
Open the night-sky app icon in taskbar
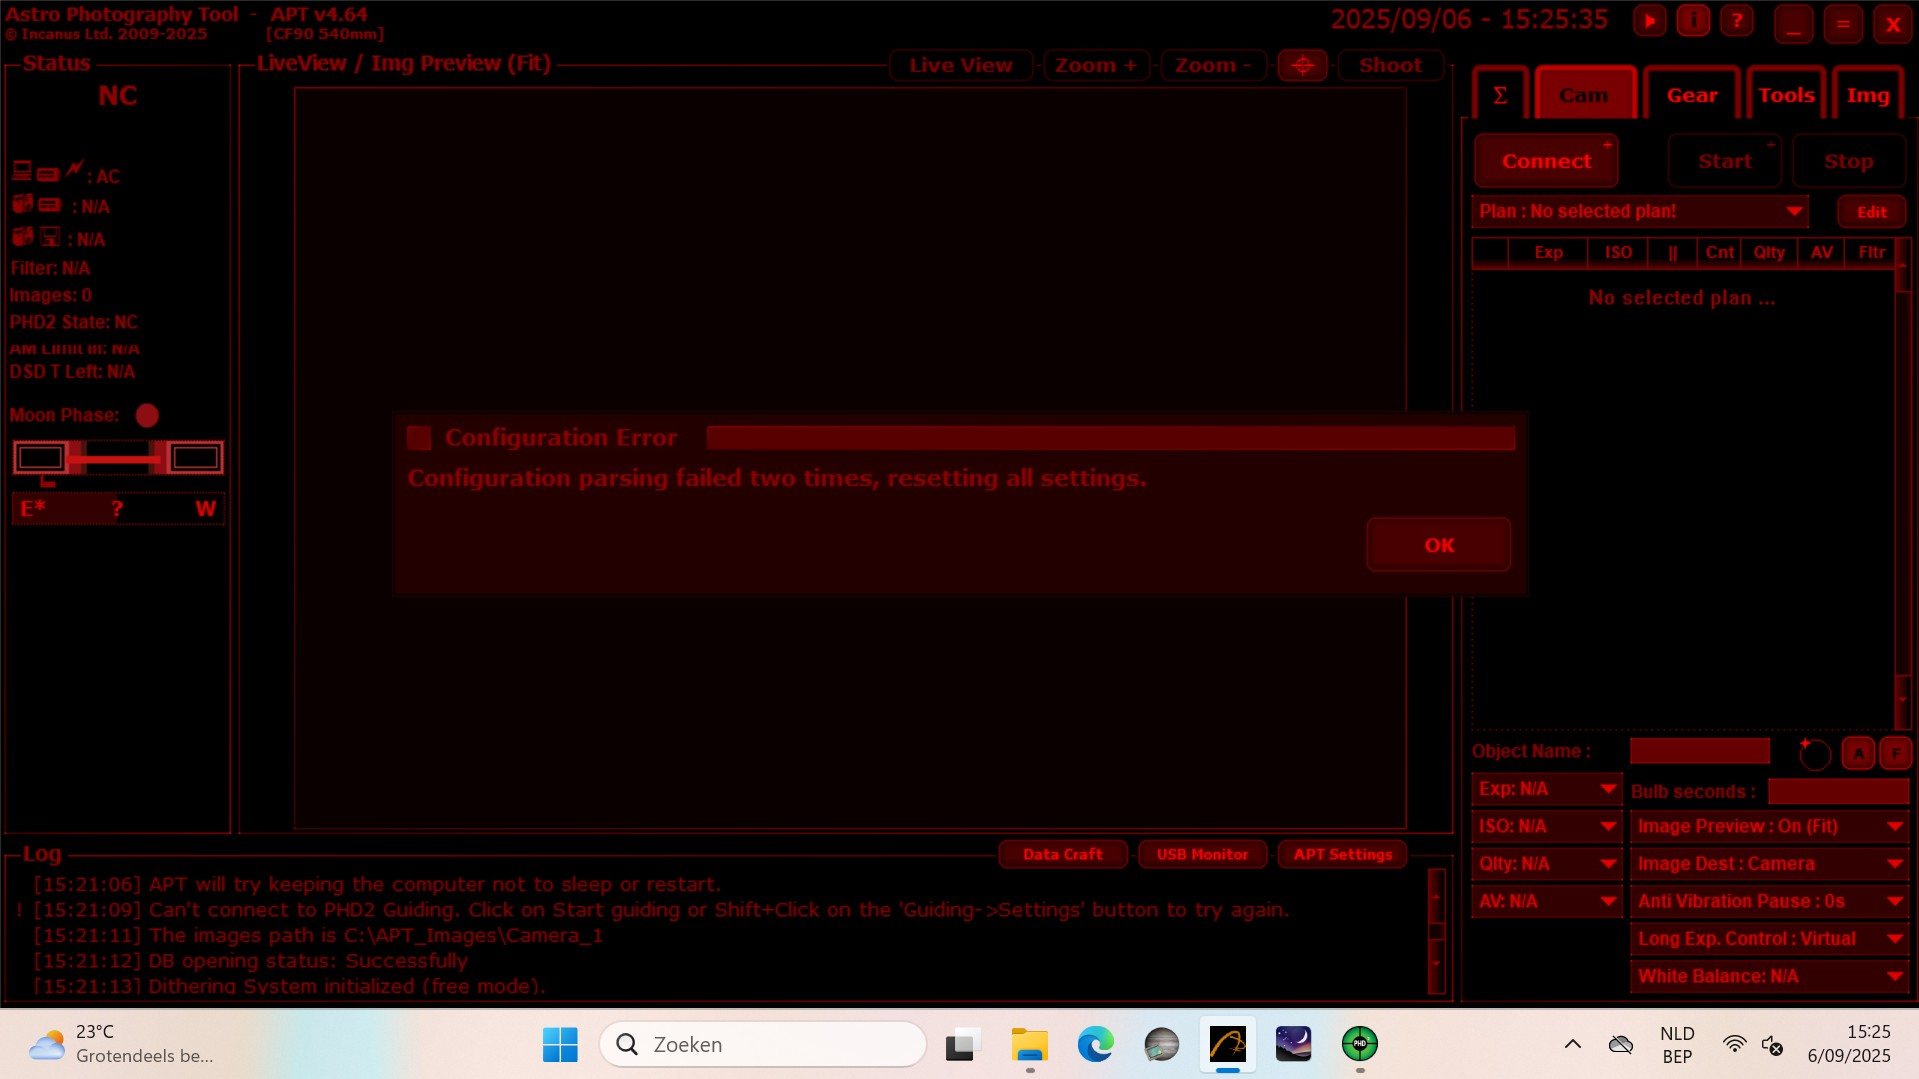tap(1293, 1044)
